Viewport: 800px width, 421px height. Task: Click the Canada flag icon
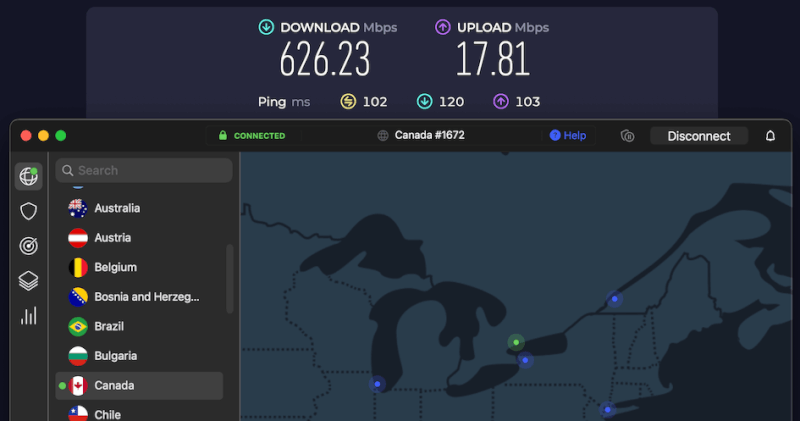[x=78, y=386]
